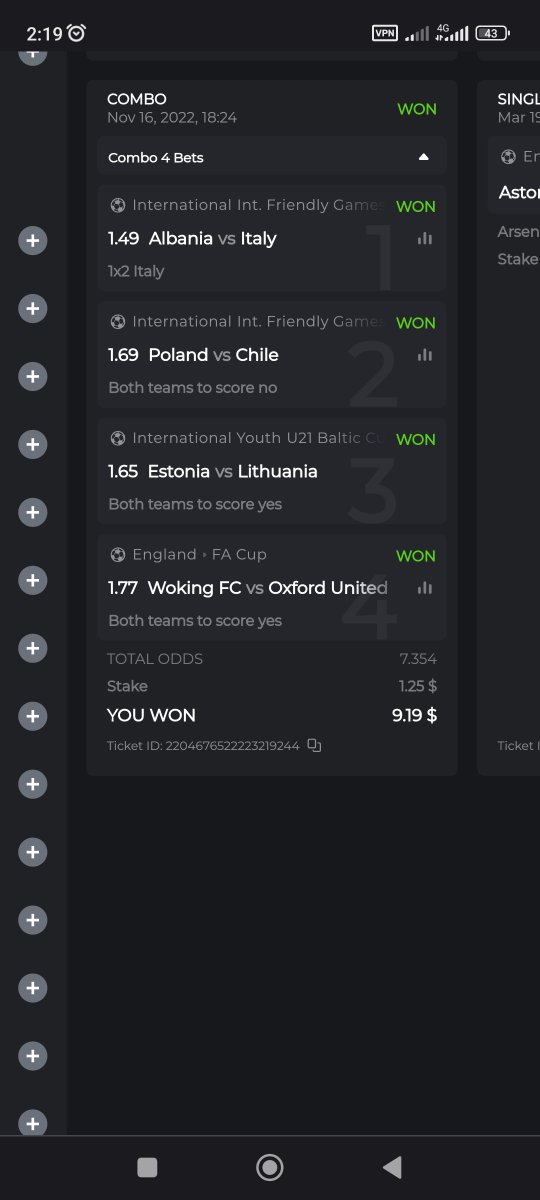Screen dimensions: 540x1200
Task: Open stats icon for Woking FC vs Oxford United
Action: click(x=425, y=587)
